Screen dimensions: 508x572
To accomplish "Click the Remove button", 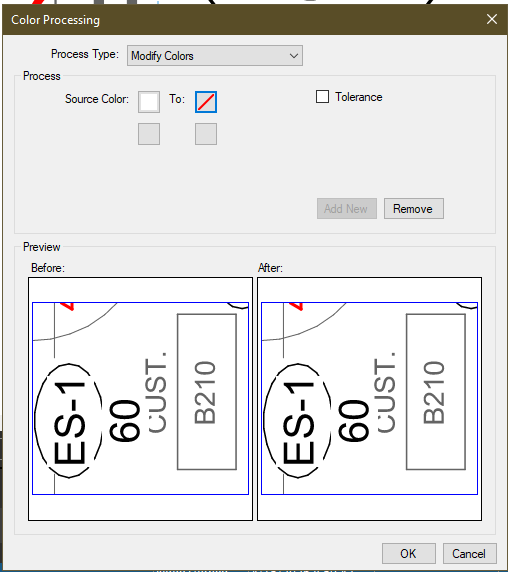I will click(x=414, y=209).
